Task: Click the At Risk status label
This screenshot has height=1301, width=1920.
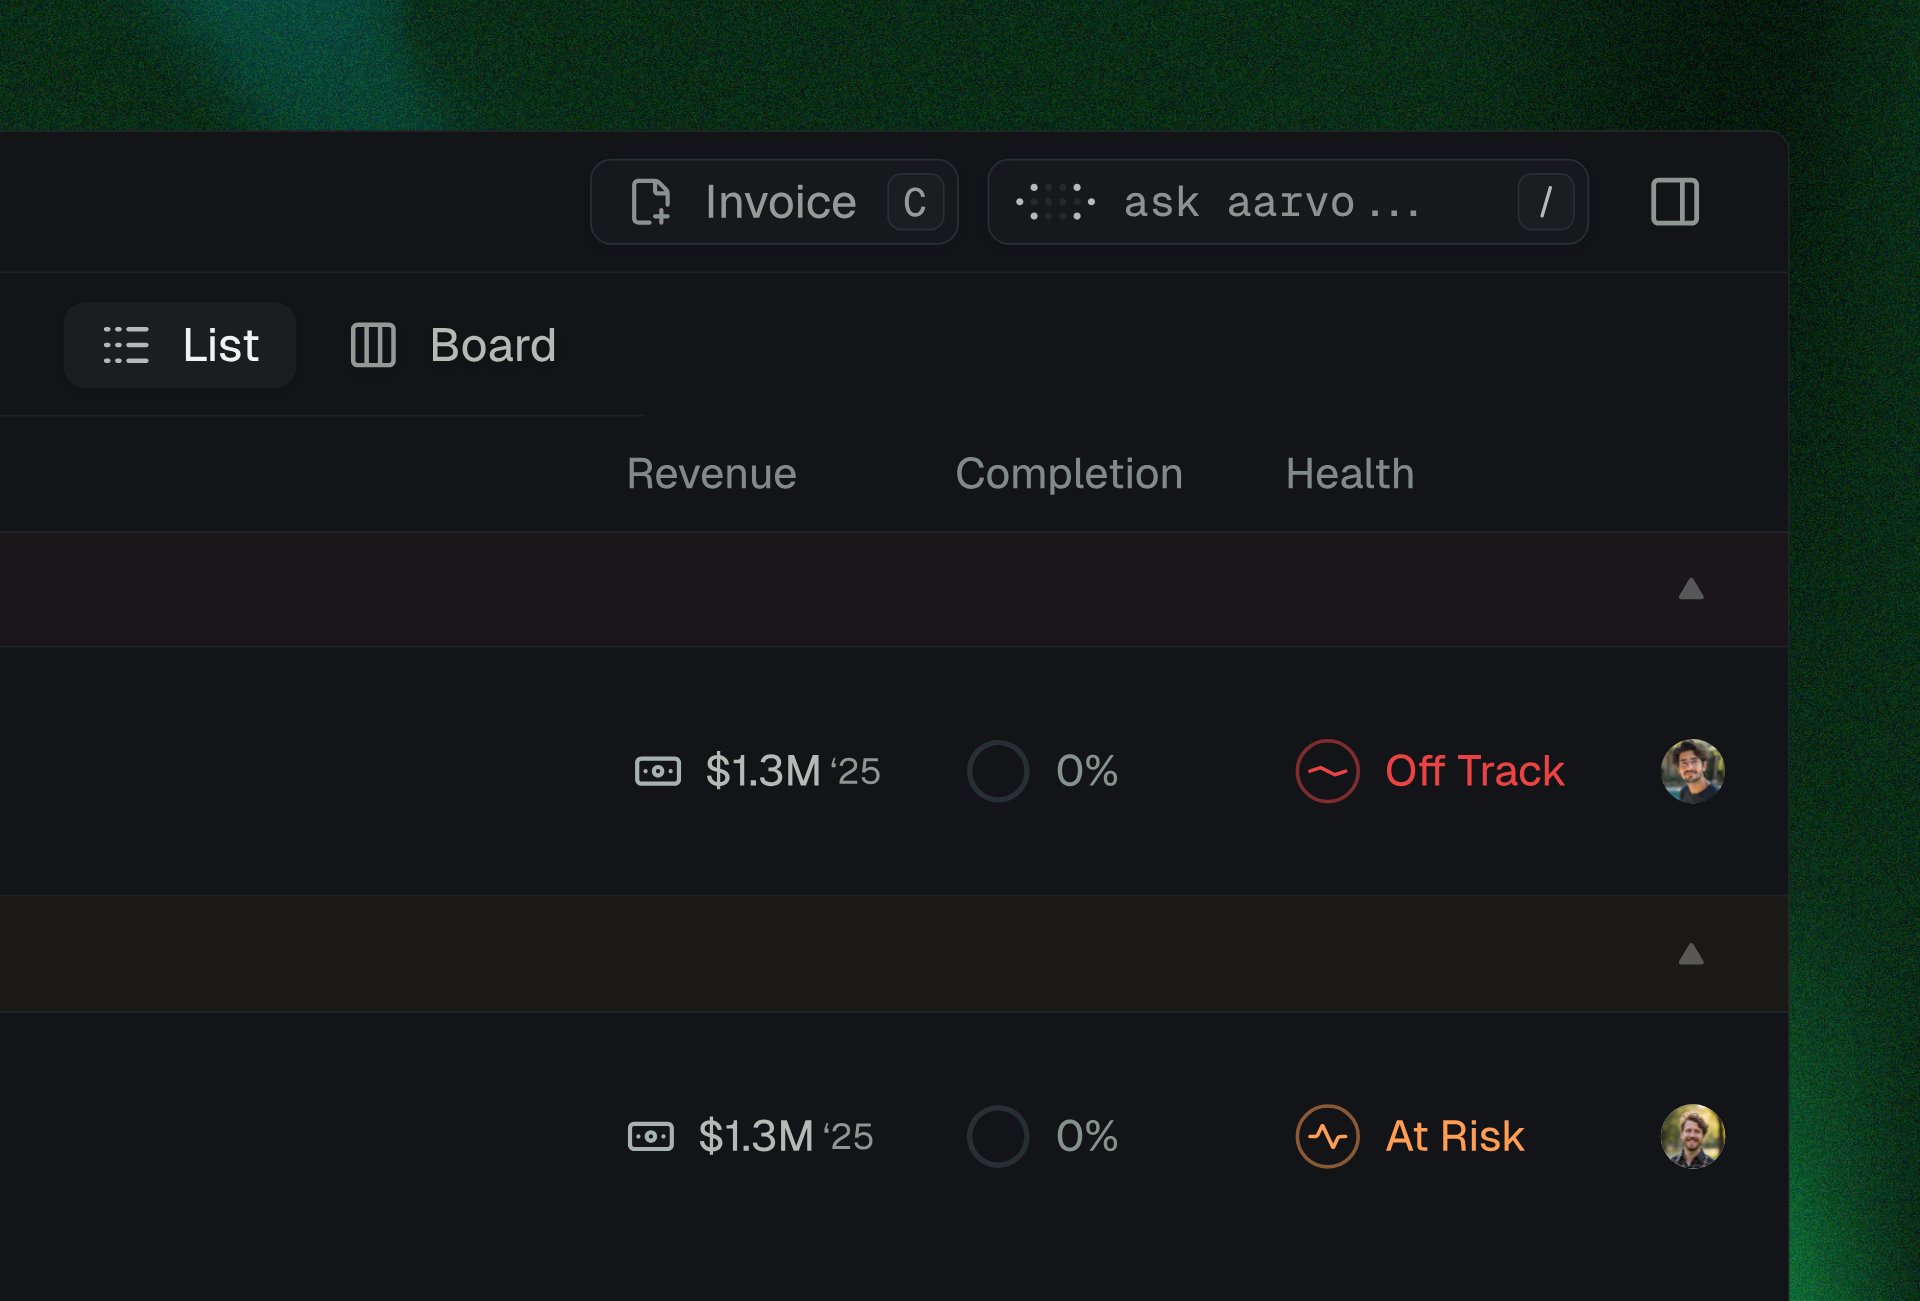Action: coord(1453,1136)
